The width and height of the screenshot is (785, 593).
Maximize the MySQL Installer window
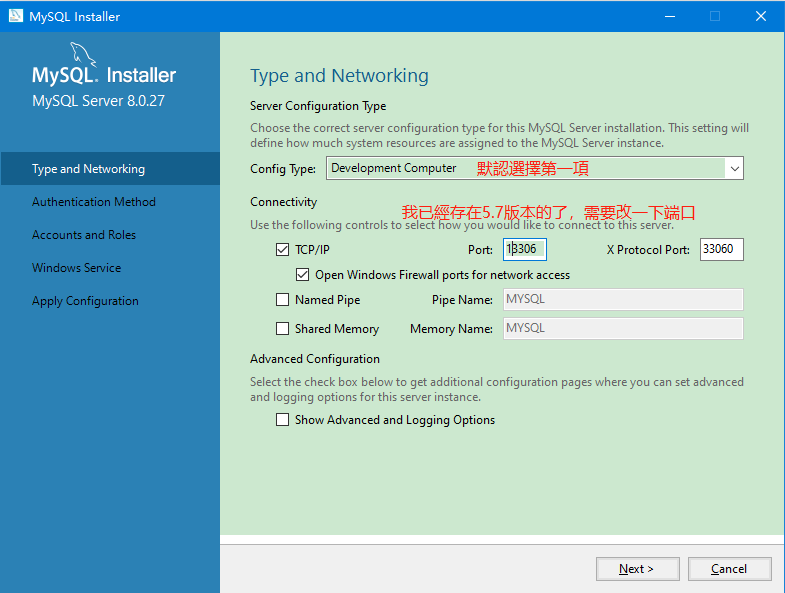pyautogui.click(x=715, y=16)
